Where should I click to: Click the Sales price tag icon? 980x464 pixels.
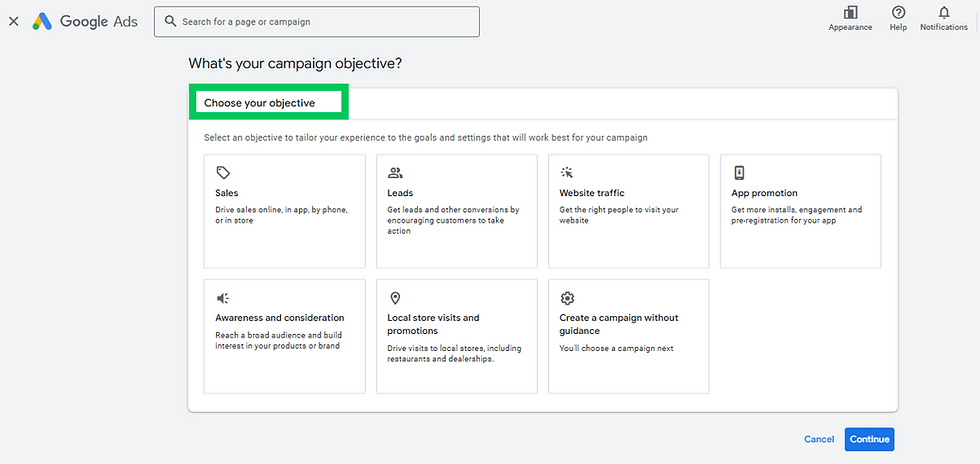tap(223, 173)
